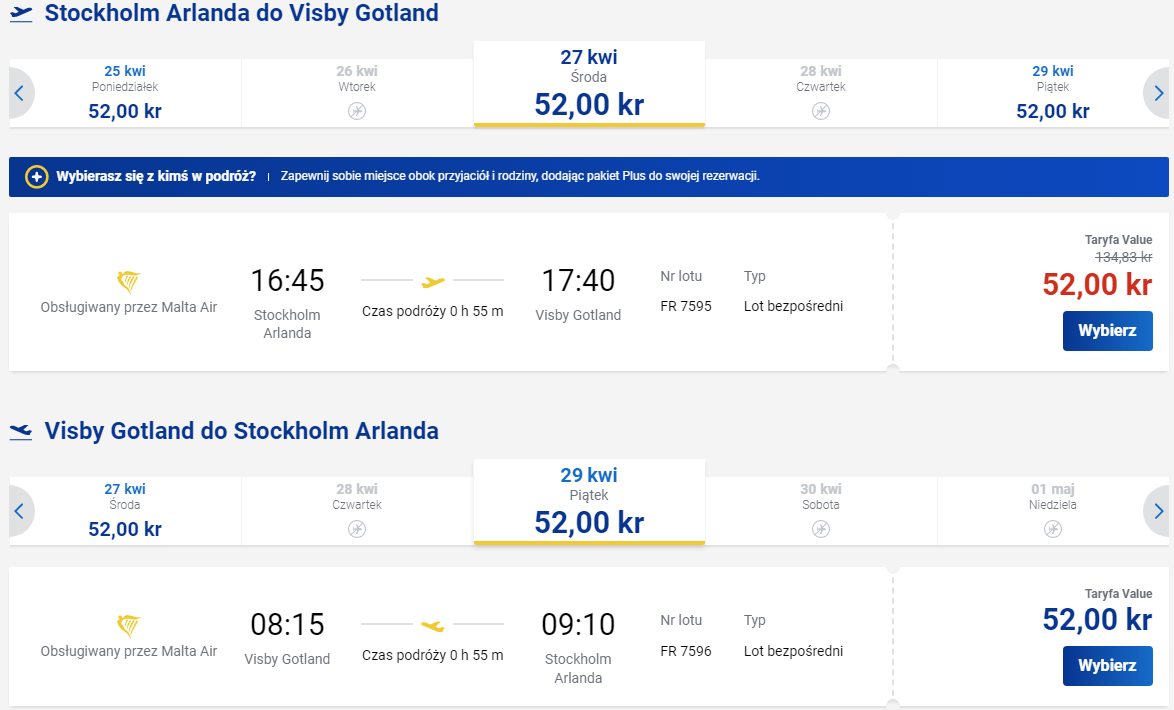Click unavailable return date 30 kwi Sobota

click(821, 512)
